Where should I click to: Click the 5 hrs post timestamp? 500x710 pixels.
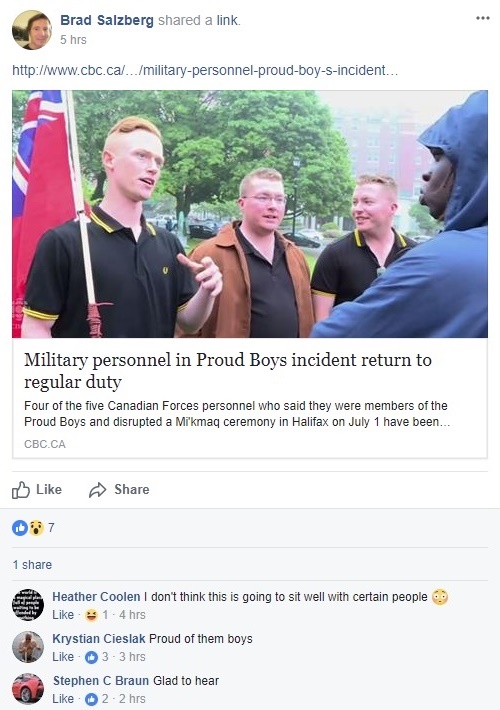pyautogui.click(x=73, y=40)
